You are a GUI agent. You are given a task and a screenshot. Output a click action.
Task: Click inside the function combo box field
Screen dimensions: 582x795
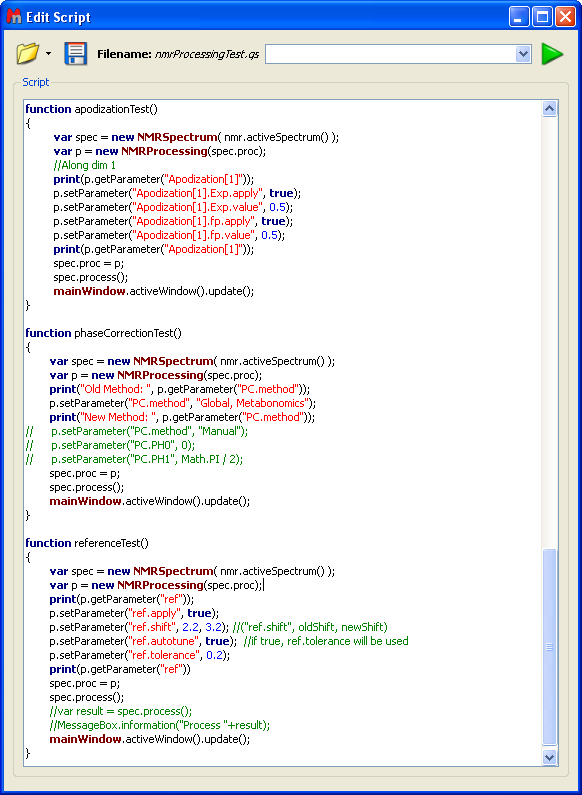point(390,54)
